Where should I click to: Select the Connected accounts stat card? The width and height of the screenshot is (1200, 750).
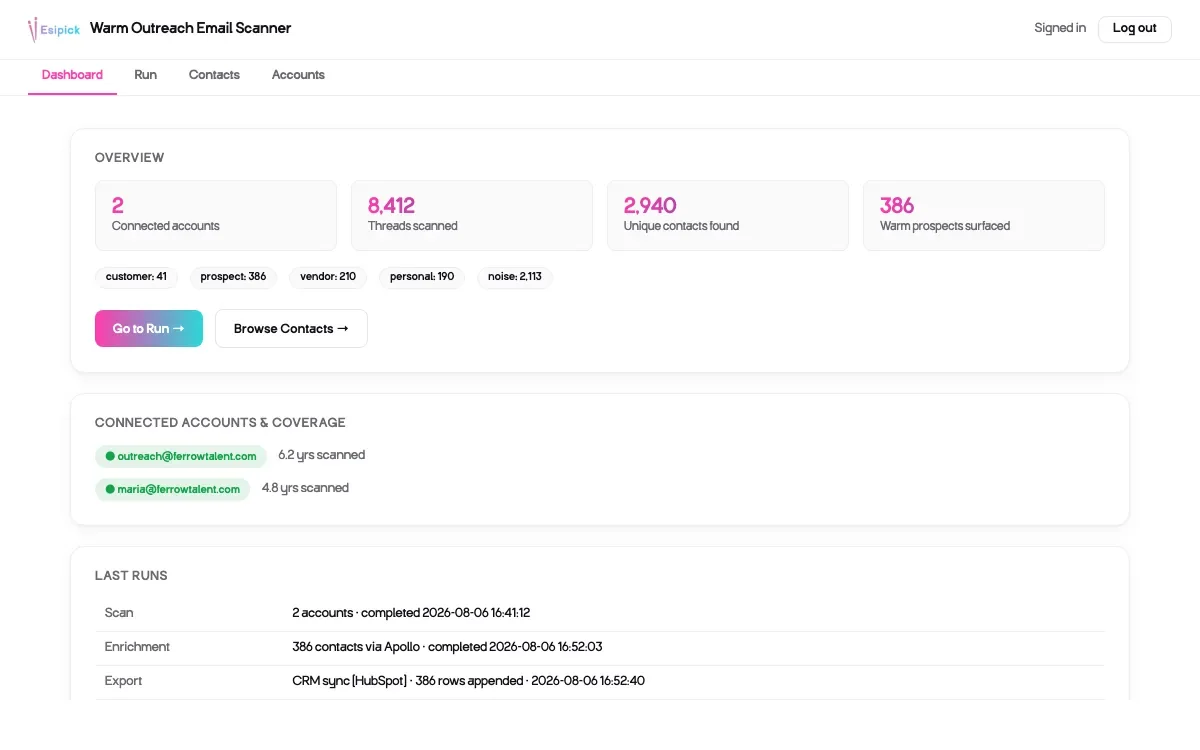[216, 215]
